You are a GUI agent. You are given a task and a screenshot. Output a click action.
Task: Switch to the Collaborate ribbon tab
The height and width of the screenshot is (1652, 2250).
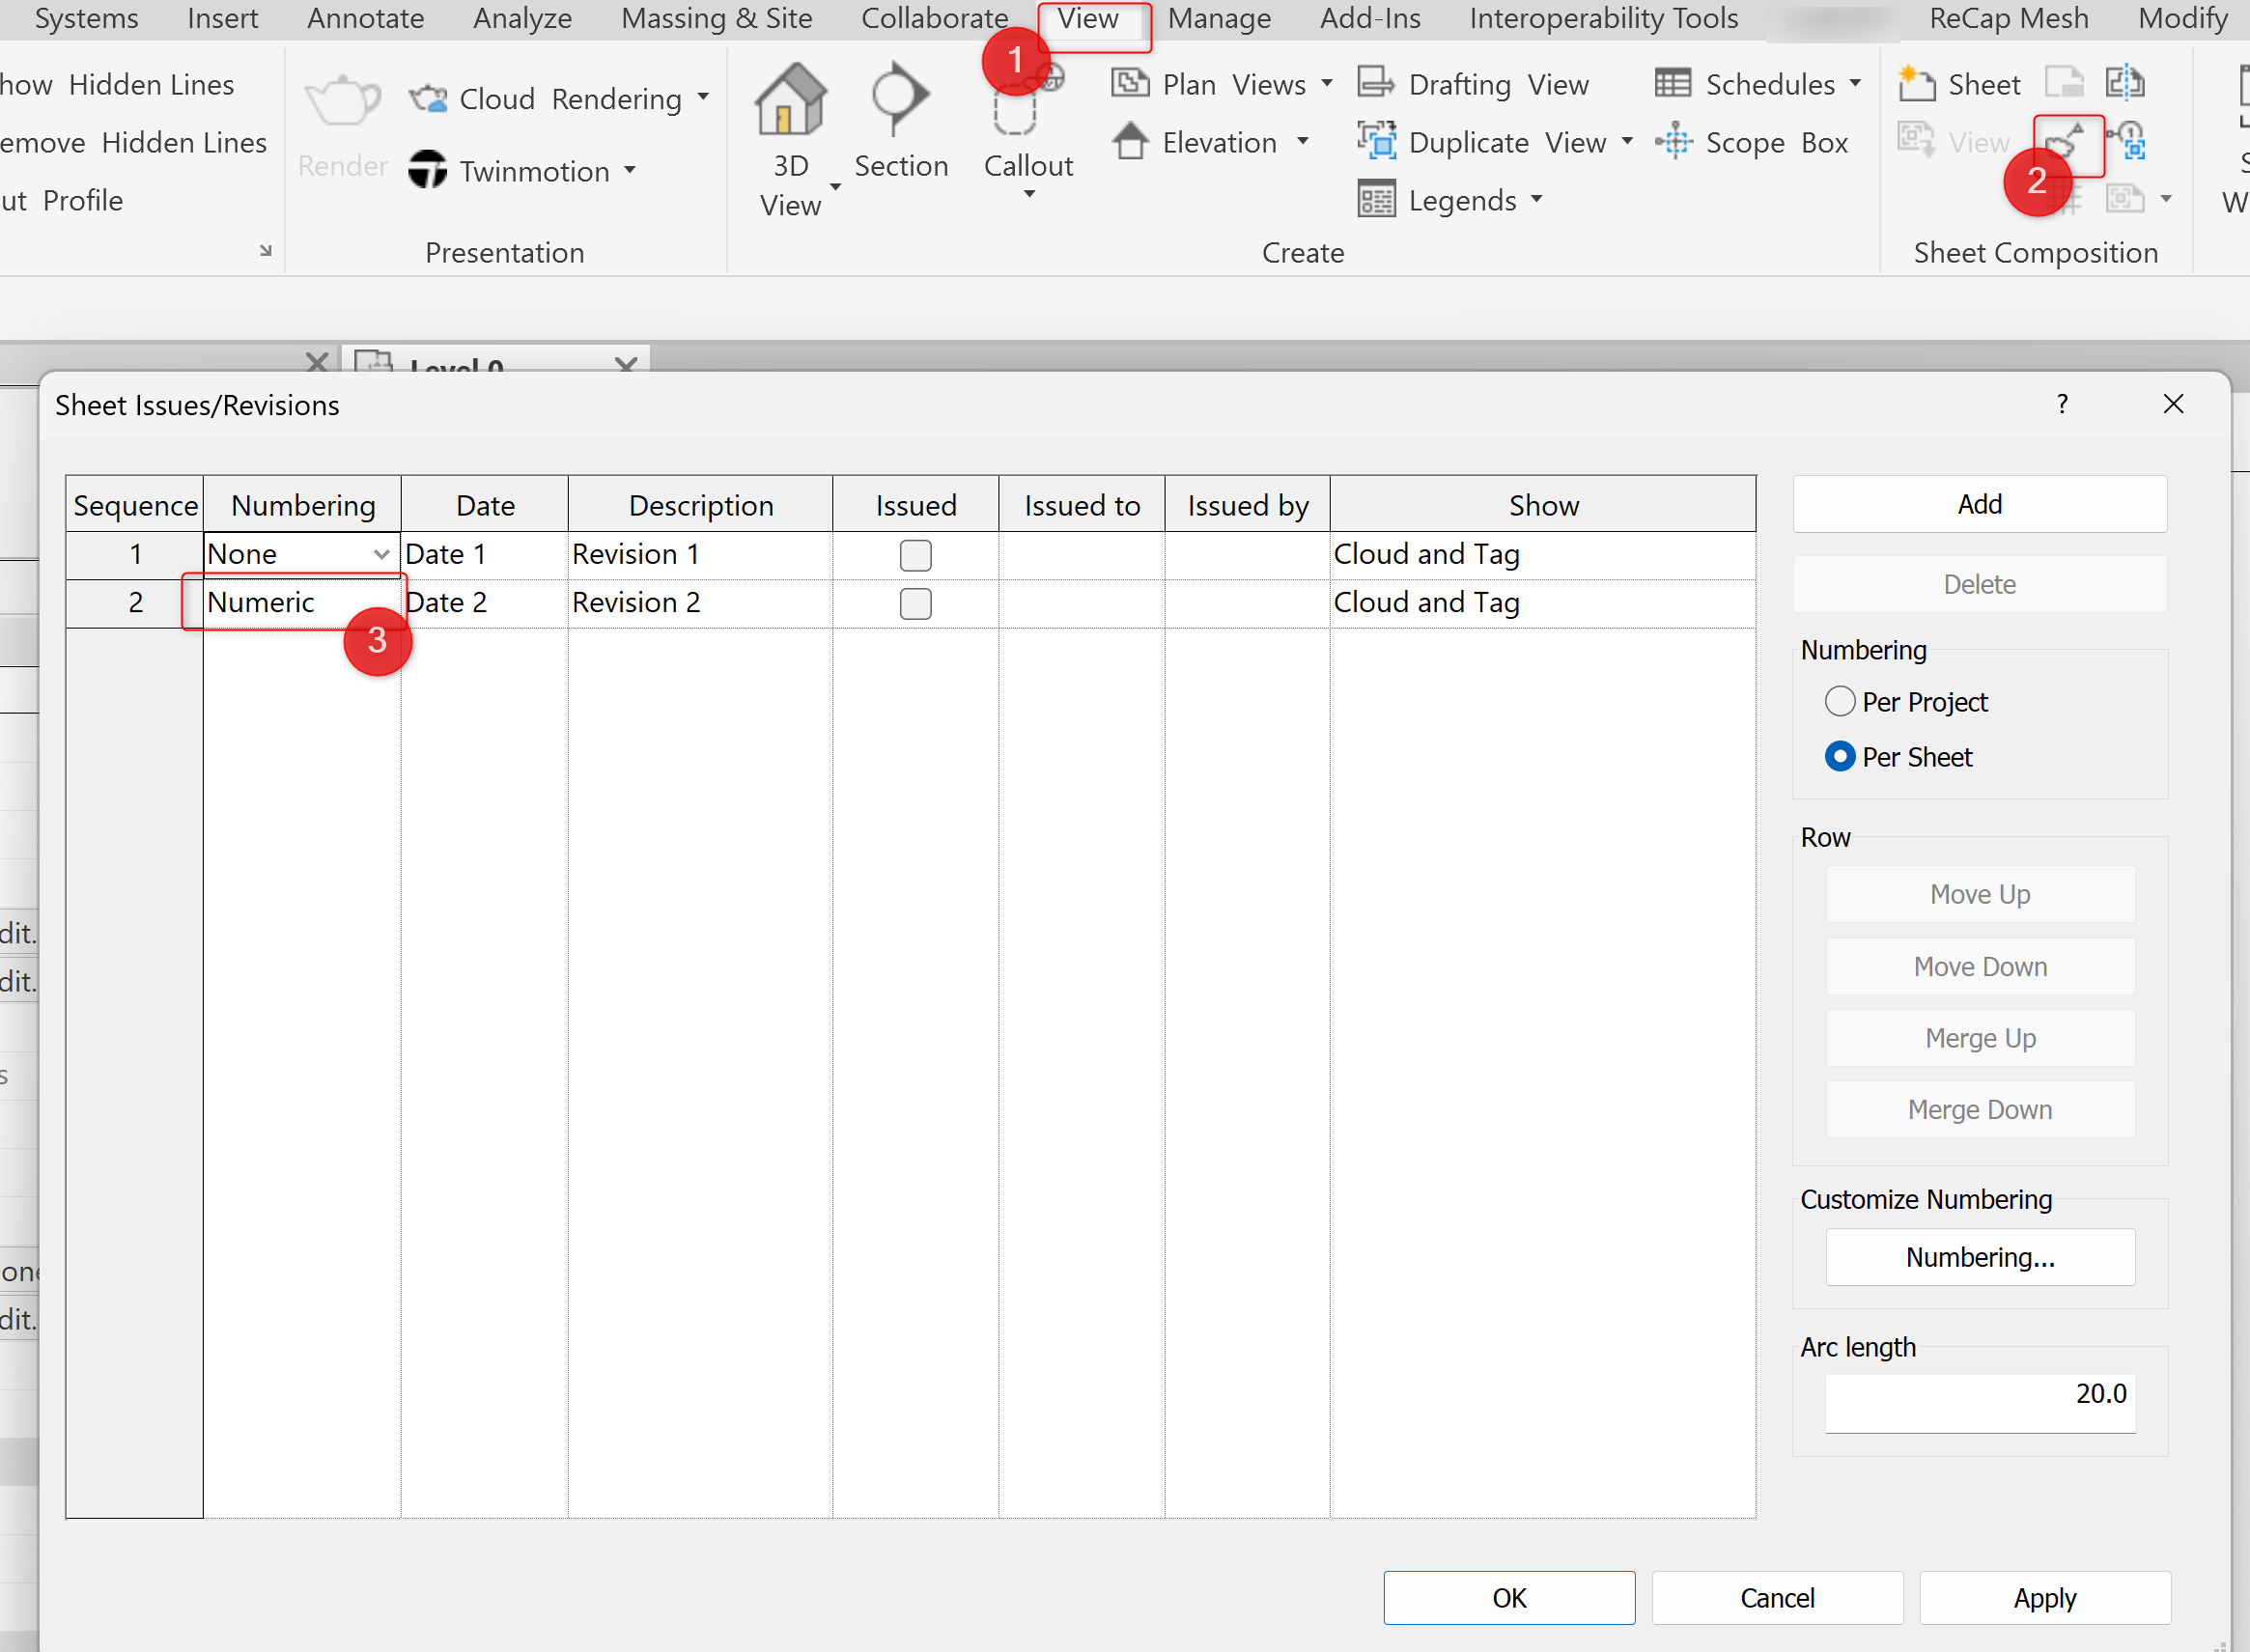[934, 18]
